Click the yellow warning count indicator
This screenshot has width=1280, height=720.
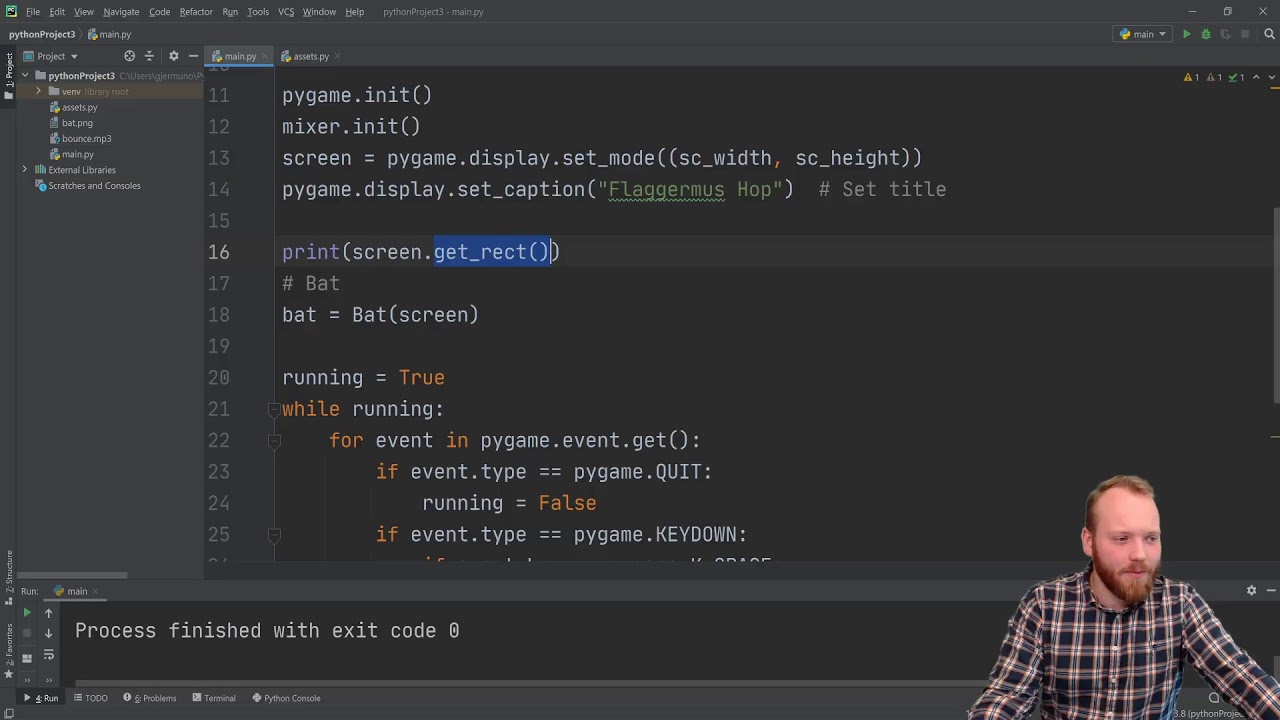1191,77
